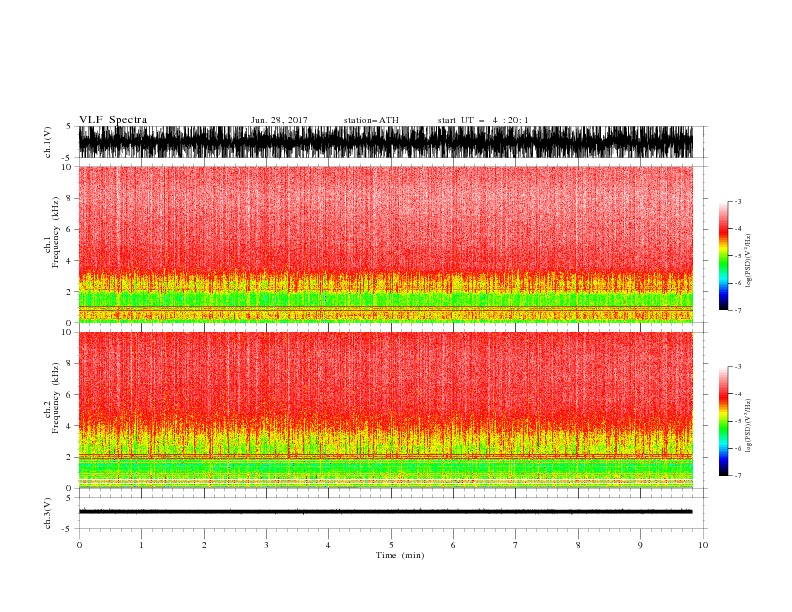
Task: Click the "VLF Spectra" title text
Action: [113, 120]
